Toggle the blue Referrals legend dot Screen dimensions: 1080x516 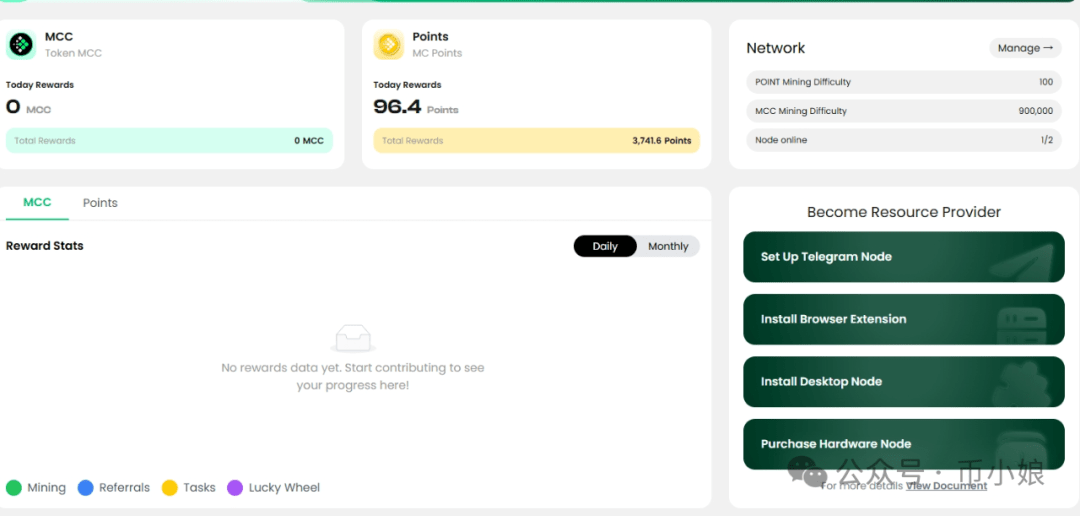click(85, 488)
